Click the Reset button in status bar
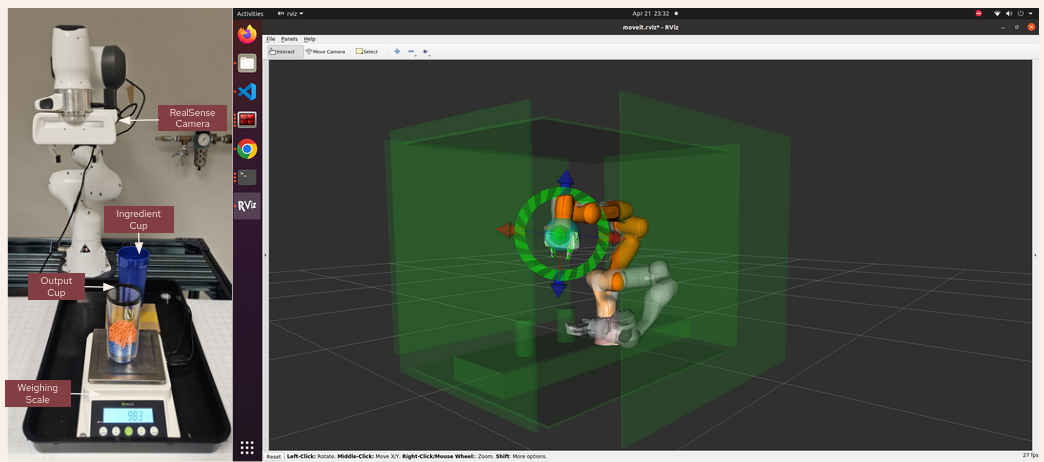Screen dimensions: 1044x462 [273, 456]
